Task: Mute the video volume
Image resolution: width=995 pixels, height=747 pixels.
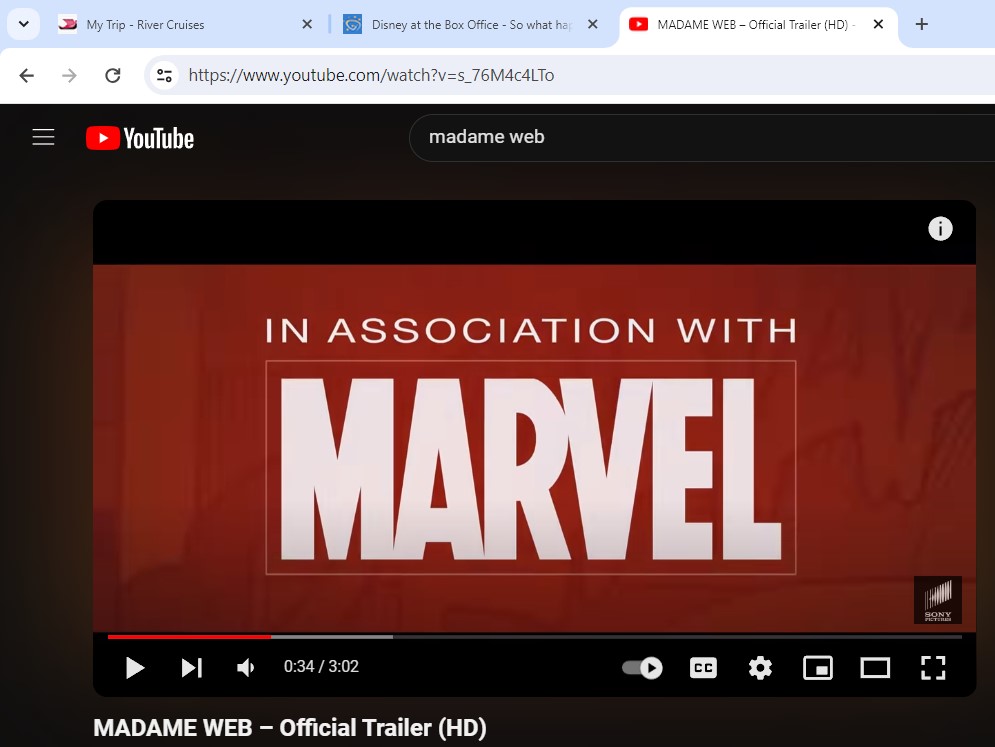Action: coord(246,667)
